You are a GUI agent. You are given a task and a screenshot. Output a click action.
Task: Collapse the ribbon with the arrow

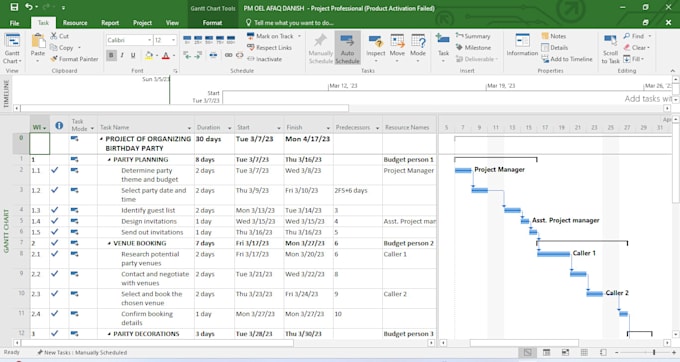pos(673,71)
